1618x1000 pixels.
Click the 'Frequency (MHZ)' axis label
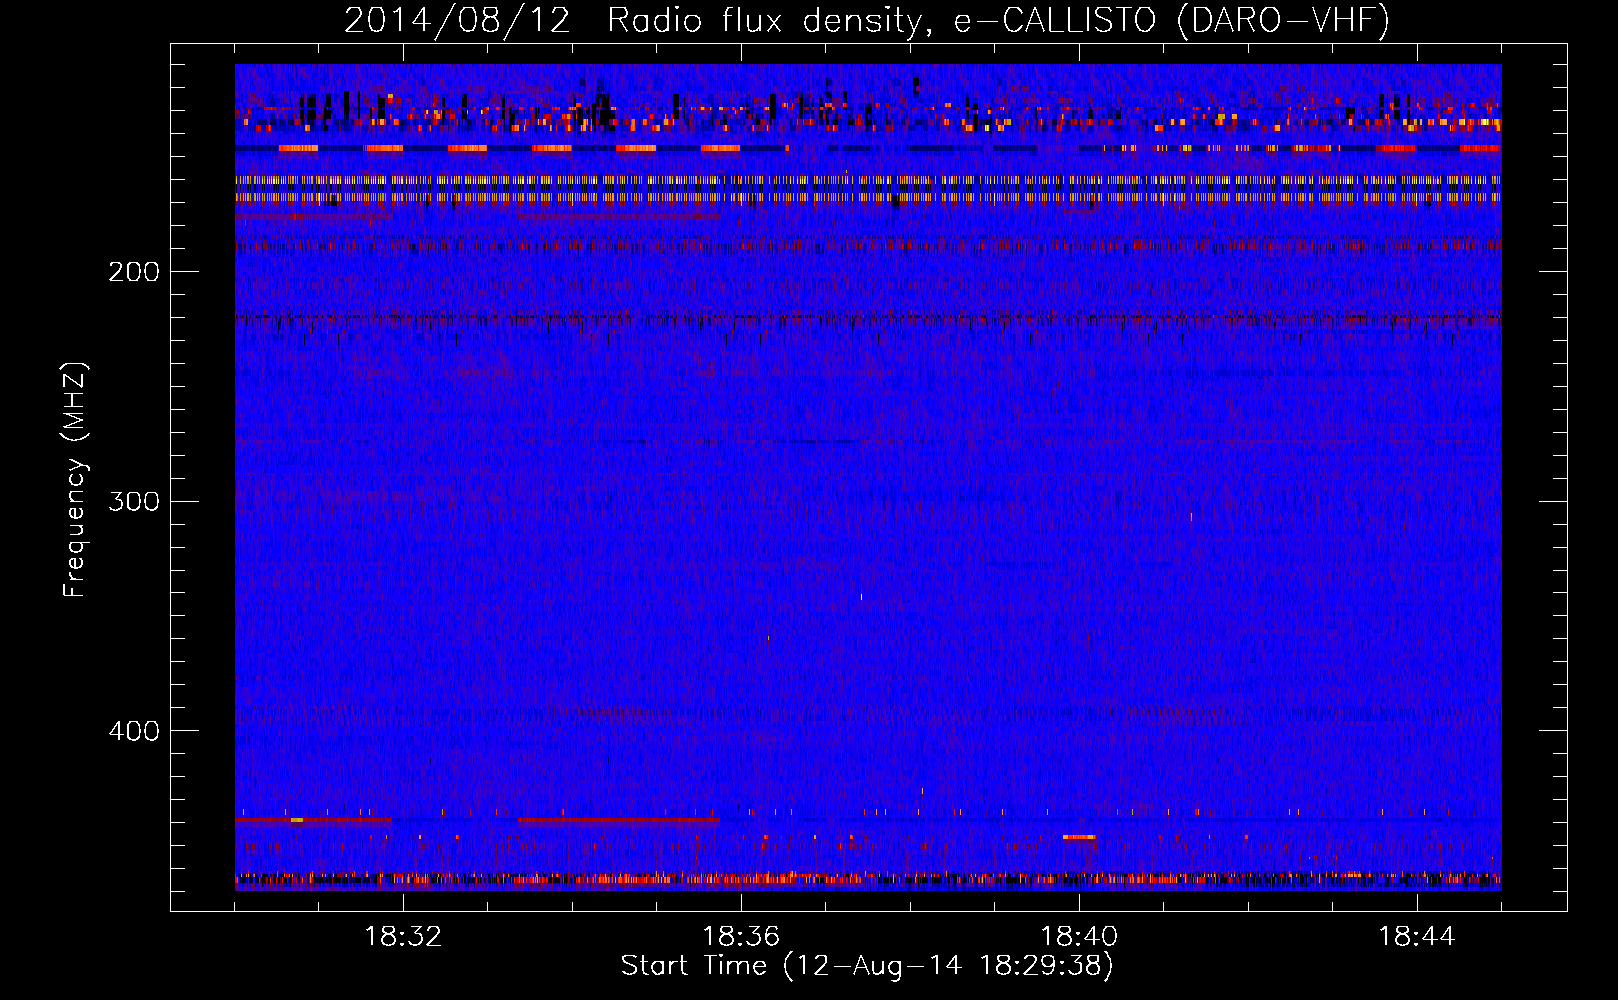click(x=75, y=479)
